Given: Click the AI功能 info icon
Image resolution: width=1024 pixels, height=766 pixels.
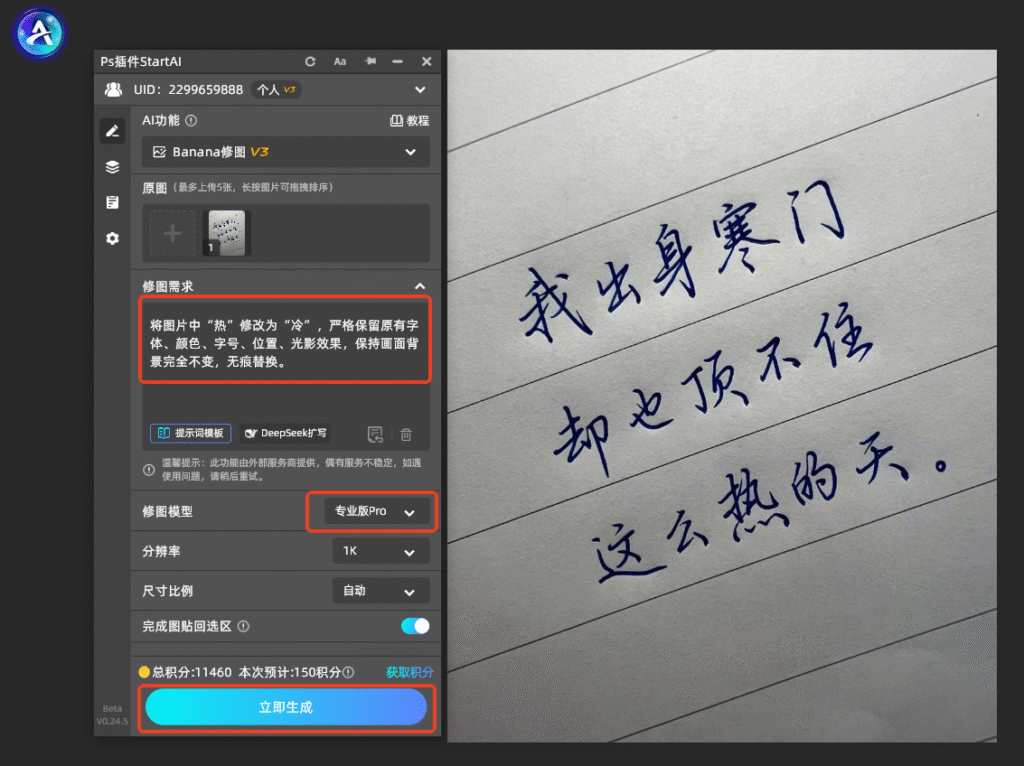Looking at the screenshot, I should [191, 121].
